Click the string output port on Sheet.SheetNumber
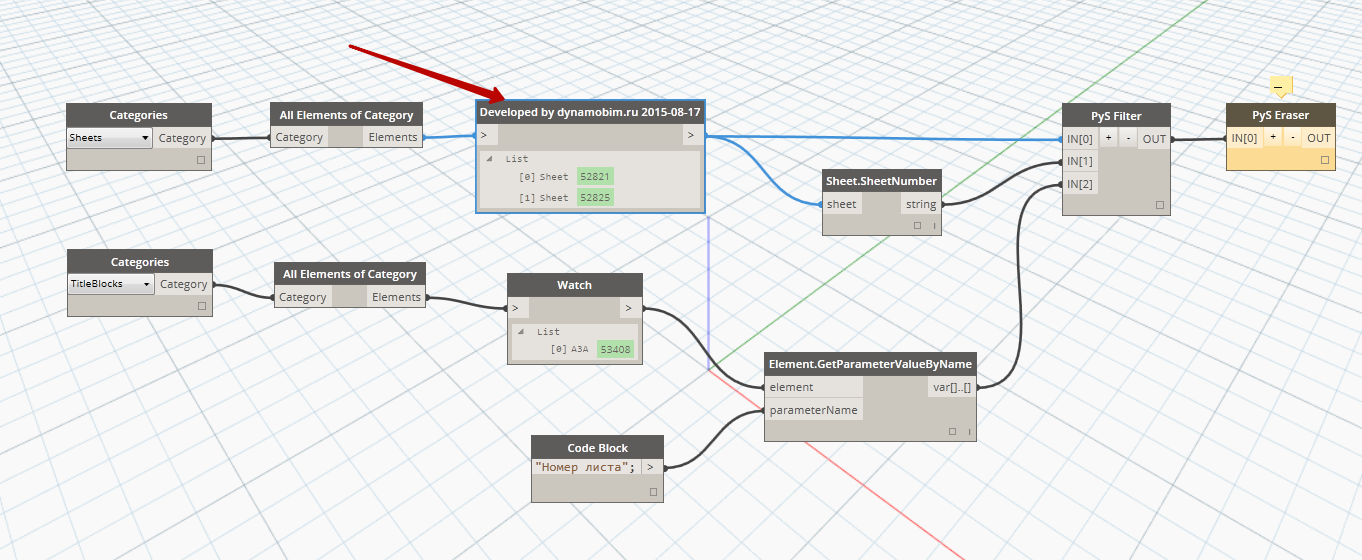1362x560 pixels. pos(920,204)
